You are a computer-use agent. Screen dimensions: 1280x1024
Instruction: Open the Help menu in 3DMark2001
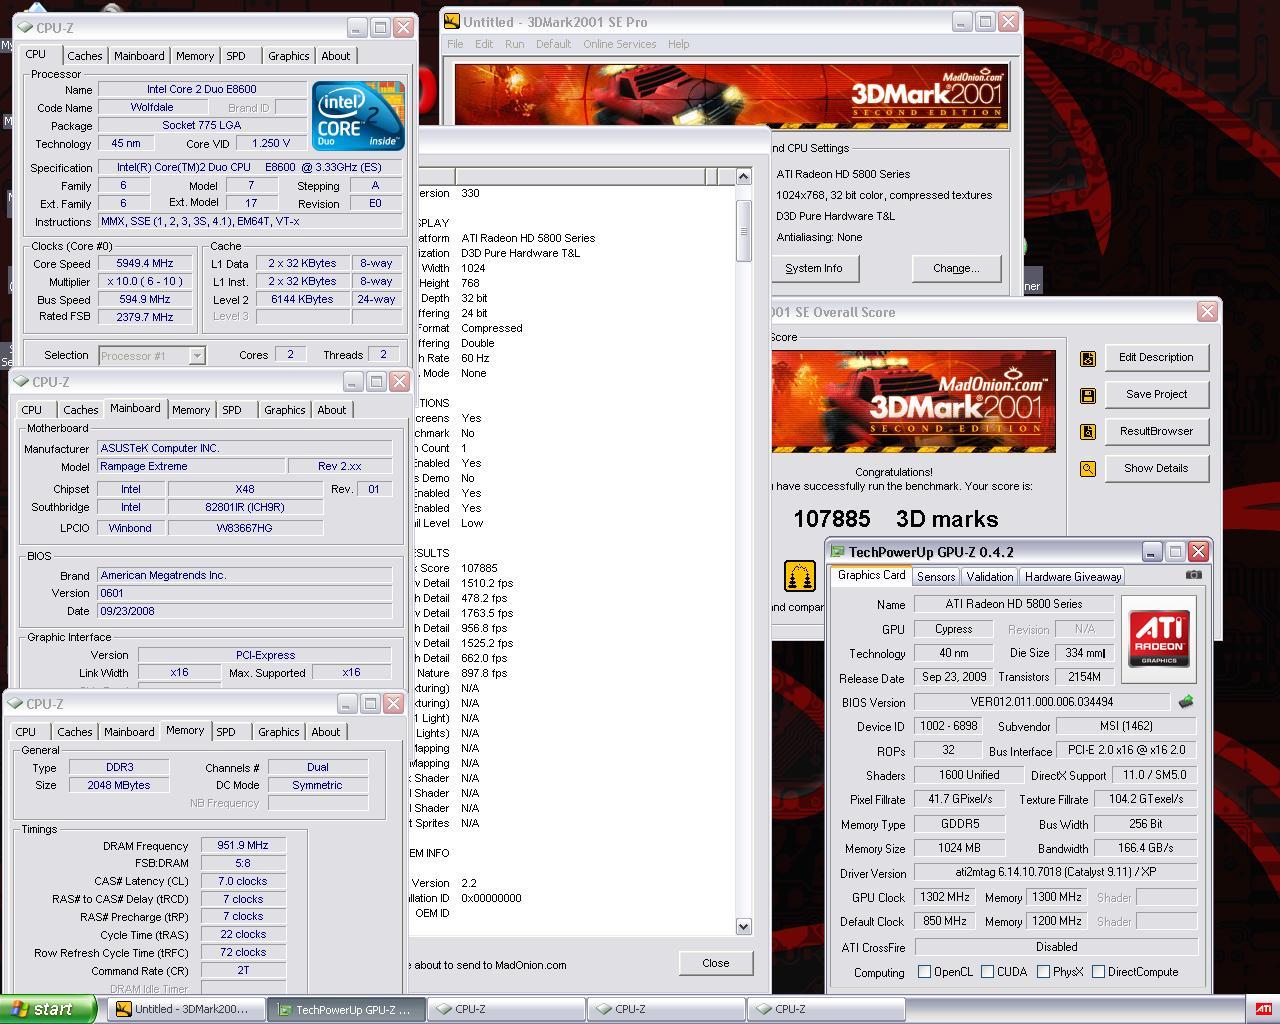coord(679,44)
